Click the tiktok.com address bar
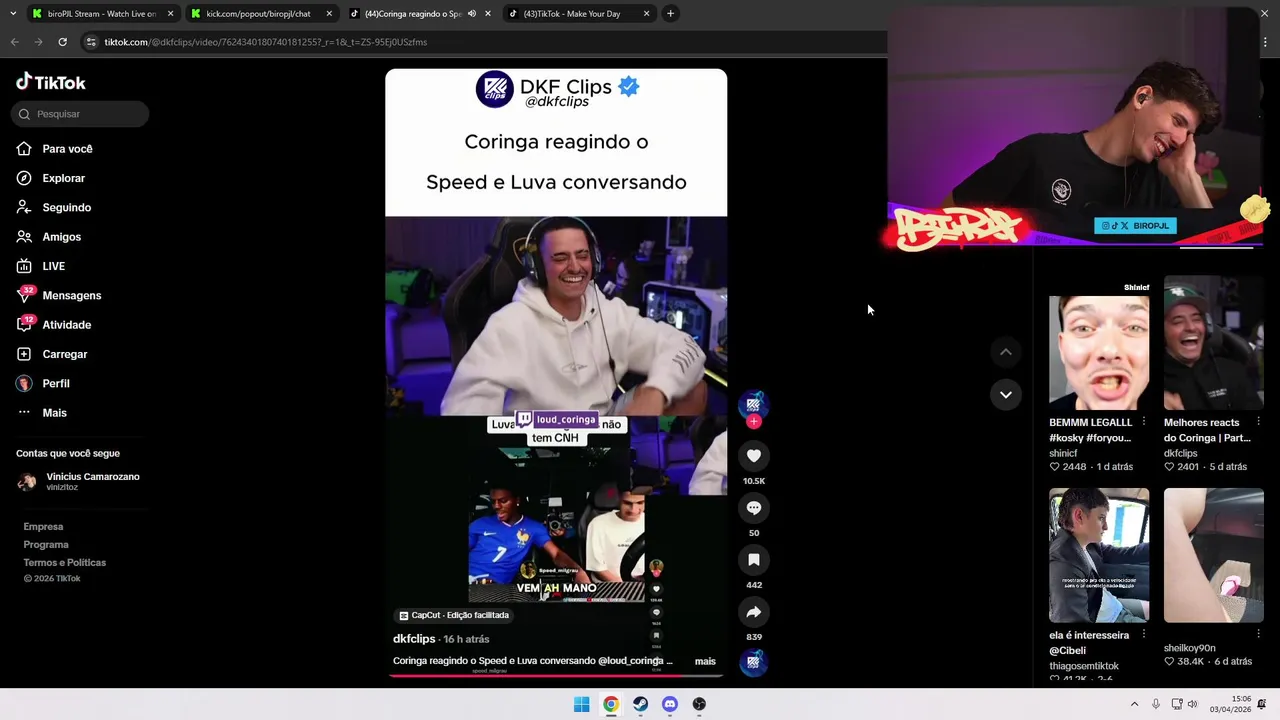 [480, 42]
